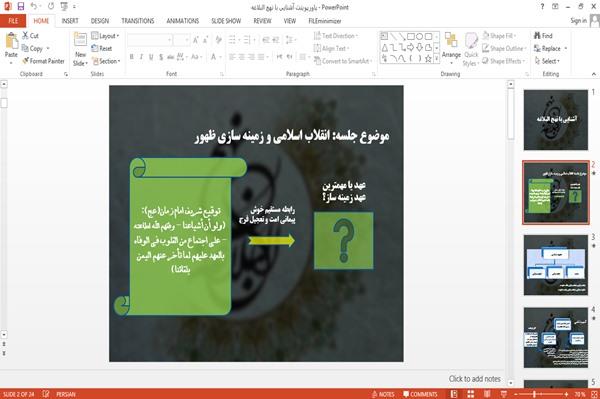
Task: Switch to Slide Sorter view in status bar
Action: [x=471, y=394]
